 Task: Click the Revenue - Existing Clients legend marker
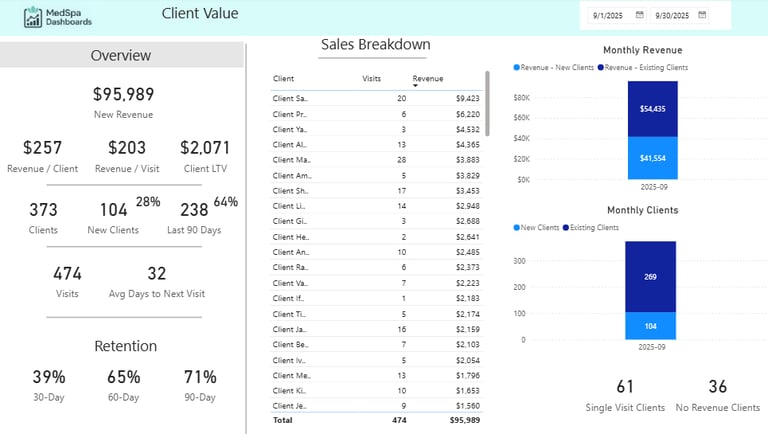[601, 67]
